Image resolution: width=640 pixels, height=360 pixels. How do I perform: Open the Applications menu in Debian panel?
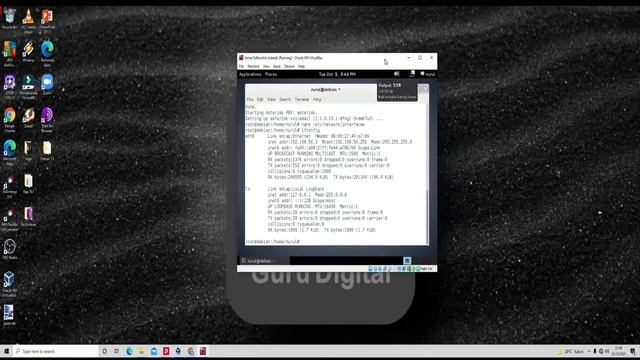250,74
